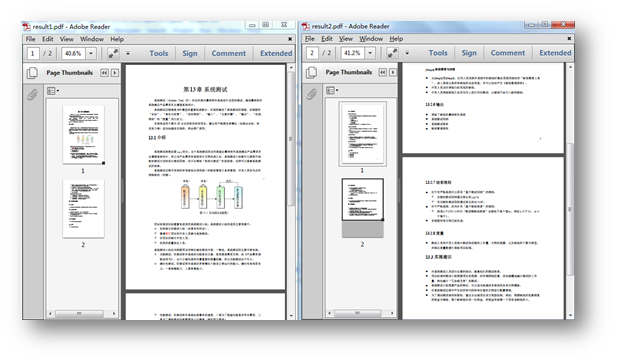Open the View menu in result1.pdf
Image resolution: width=617 pixels, height=362 pixels.
[67, 39]
